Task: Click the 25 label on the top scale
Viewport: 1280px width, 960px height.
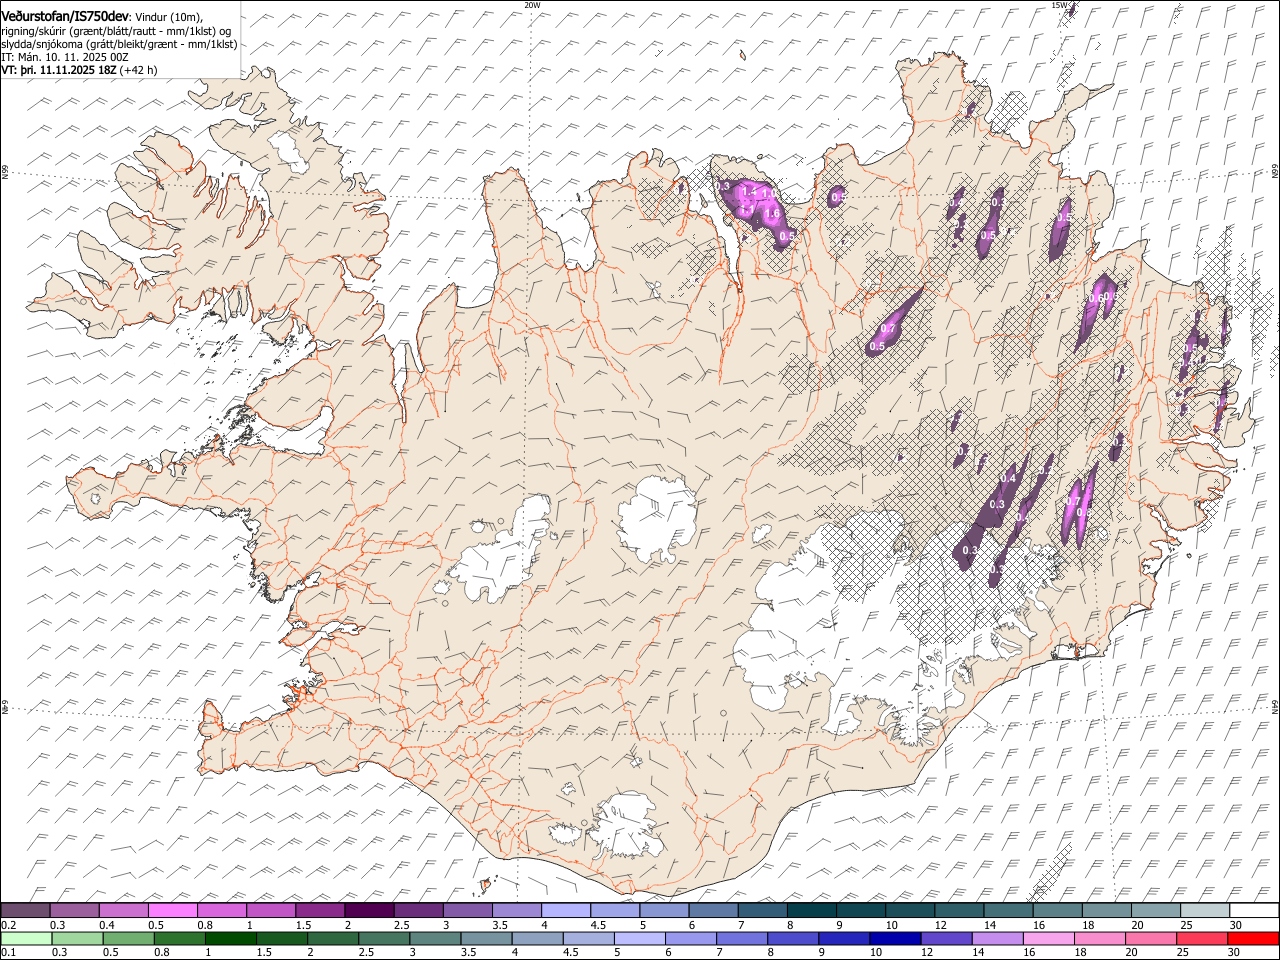Action: (1186, 925)
